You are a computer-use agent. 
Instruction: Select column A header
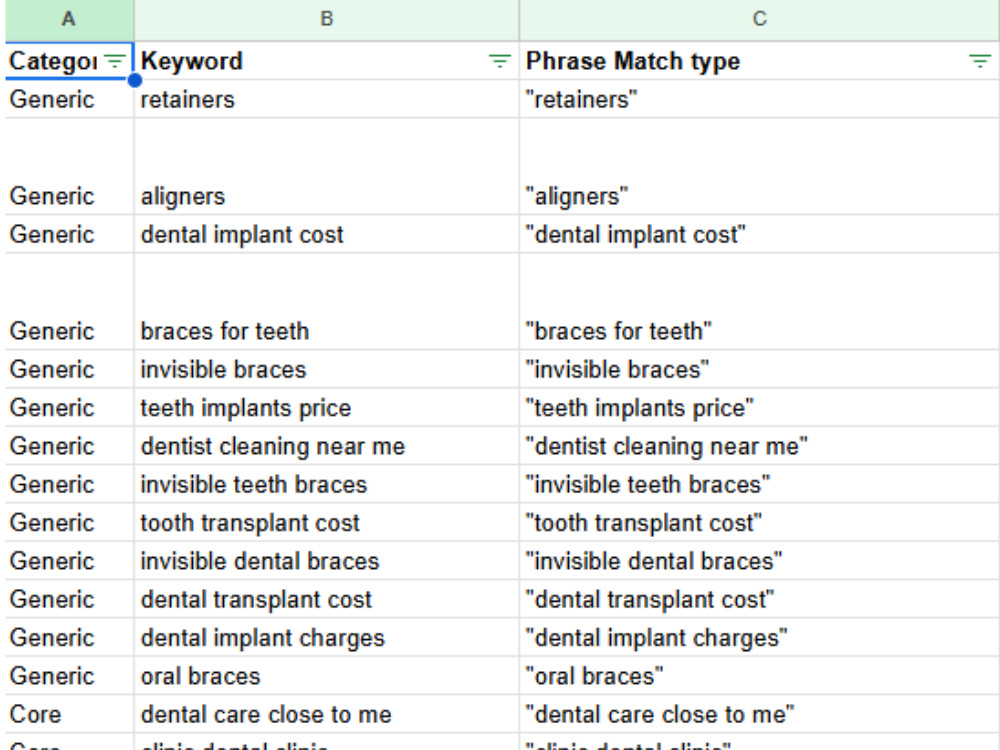pyautogui.click(x=69, y=19)
